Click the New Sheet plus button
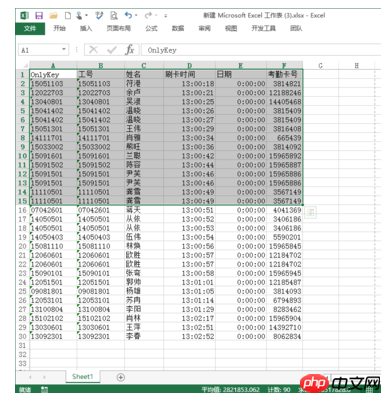The height and width of the screenshot is (393, 381). point(121,377)
